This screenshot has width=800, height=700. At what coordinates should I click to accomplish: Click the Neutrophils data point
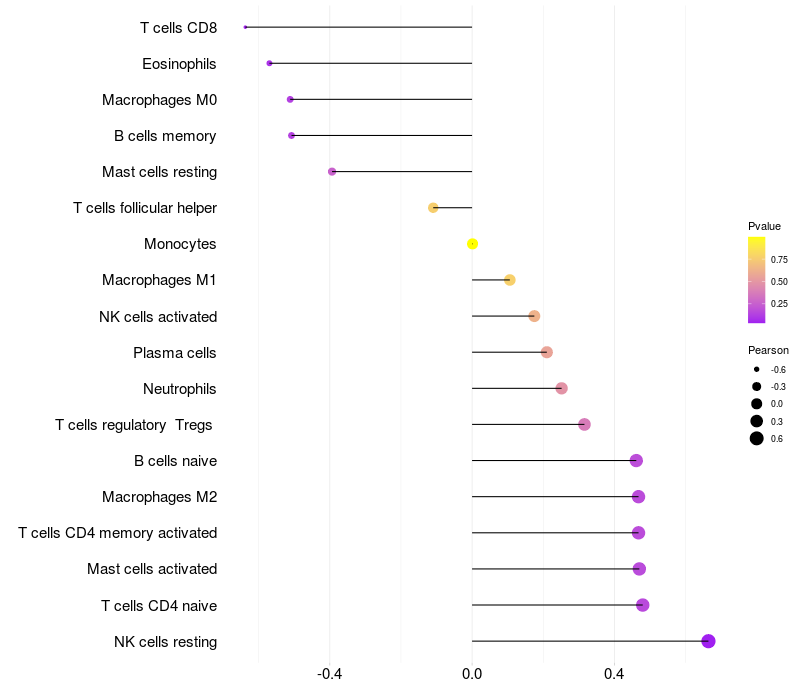click(x=561, y=388)
